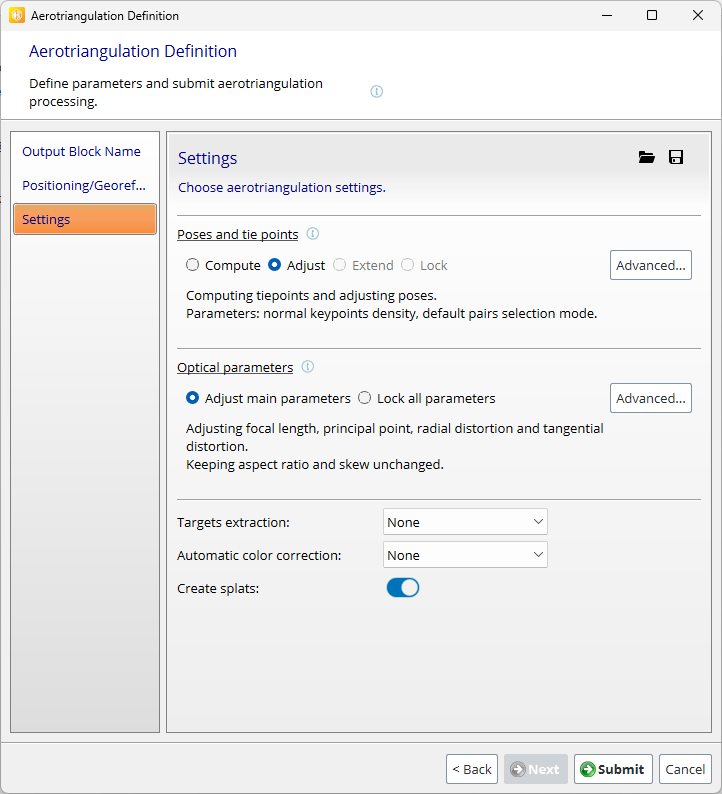This screenshot has width=722, height=794.
Task: Click info icon next to Poses and tie points
Action: (313, 234)
